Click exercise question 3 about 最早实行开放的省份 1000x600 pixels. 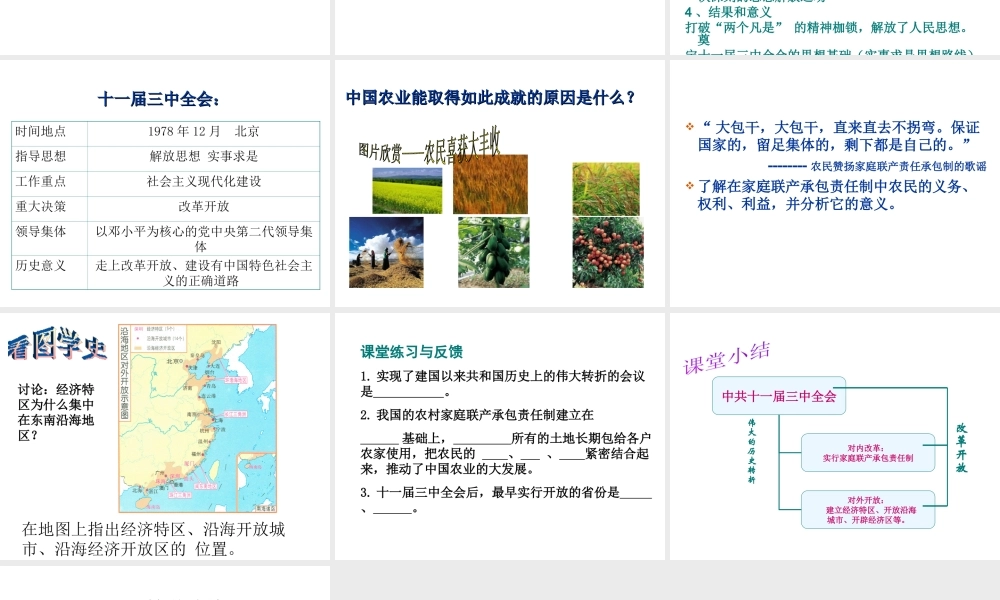pyautogui.click(x=506, y=501)
